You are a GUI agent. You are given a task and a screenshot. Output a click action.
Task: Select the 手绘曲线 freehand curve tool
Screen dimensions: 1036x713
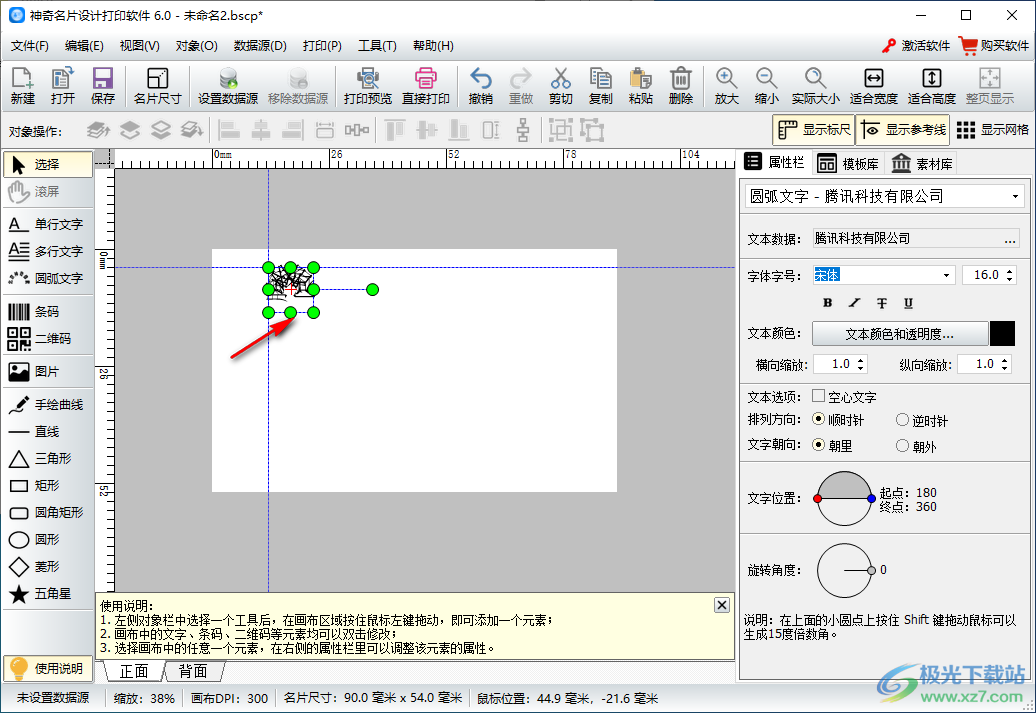point(48,404)
